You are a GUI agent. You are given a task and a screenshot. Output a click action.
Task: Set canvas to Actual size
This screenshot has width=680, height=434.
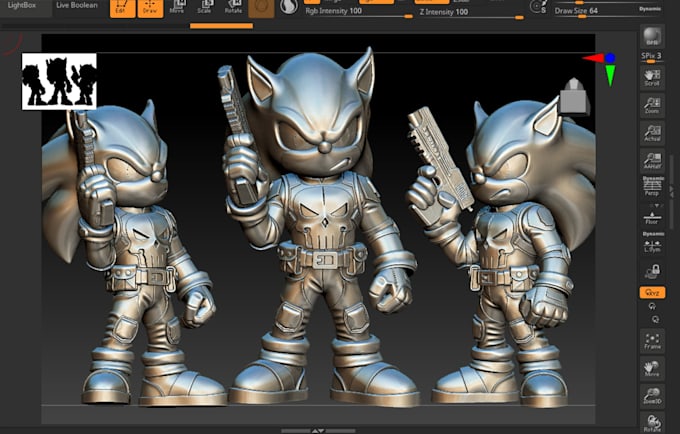point(652,133)
